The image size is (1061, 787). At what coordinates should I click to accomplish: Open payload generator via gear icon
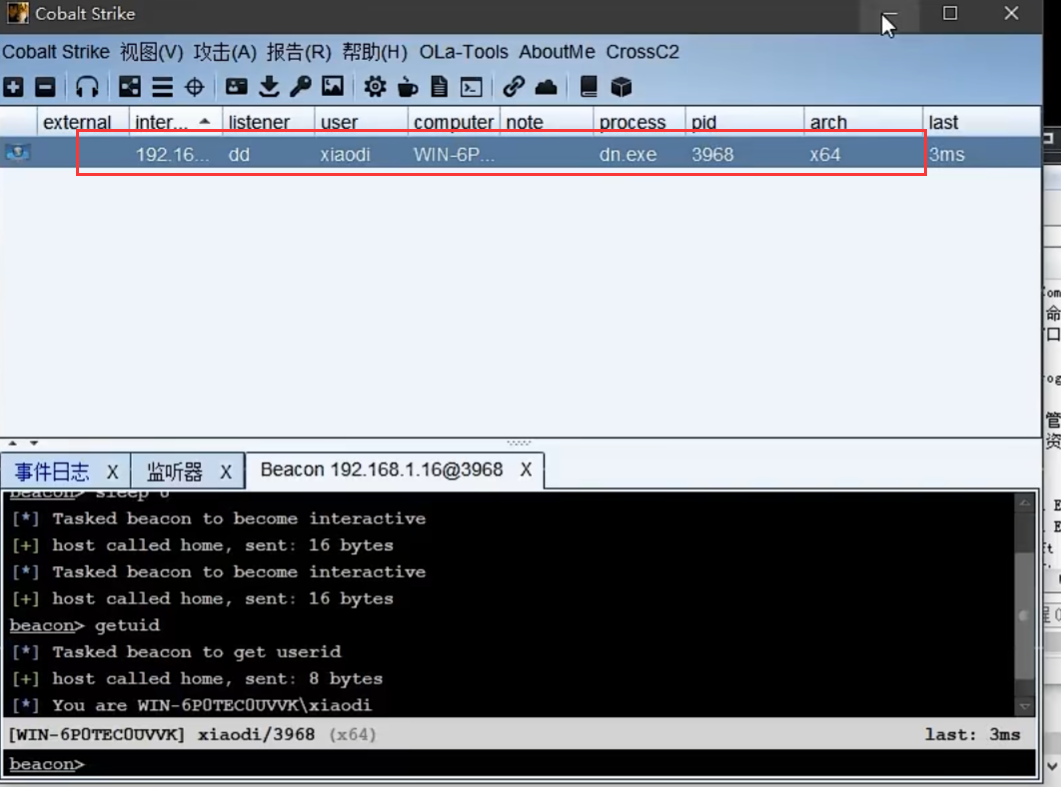click(x=374, y=86)
